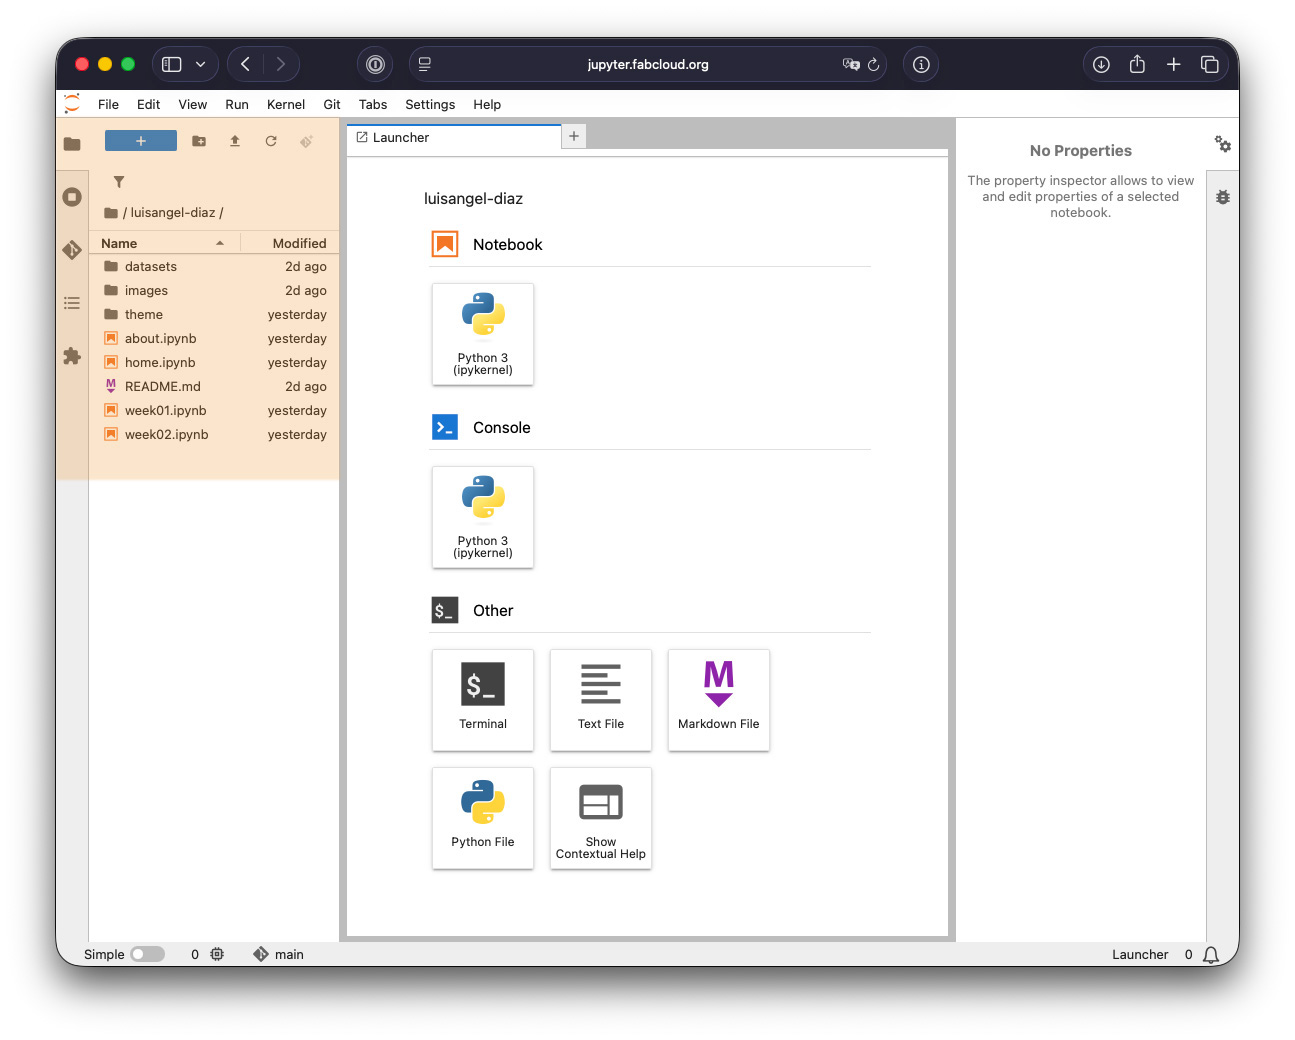The width and height of the screenshot is (1295, 1040).
Task: Open the debugger bug icon panel
Action: coord(1222,198)
